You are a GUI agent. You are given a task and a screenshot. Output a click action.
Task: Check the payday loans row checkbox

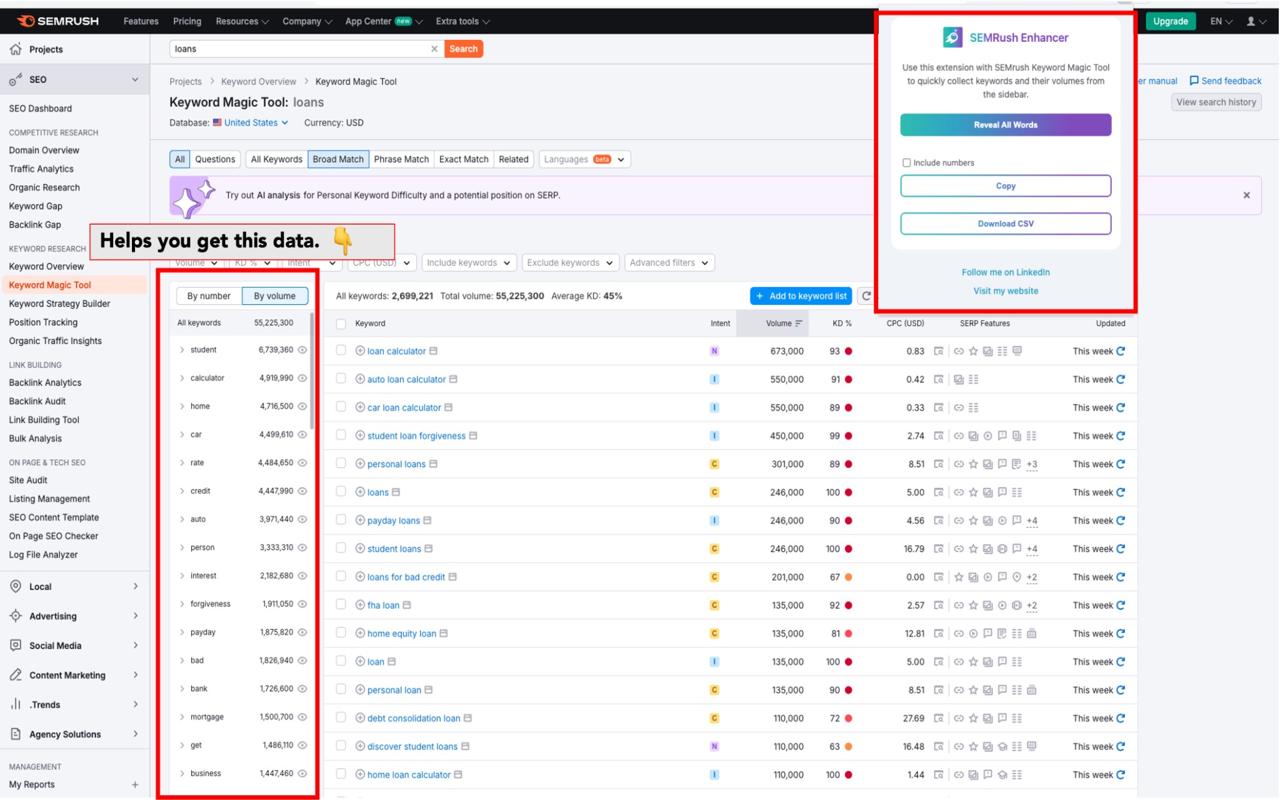pos(341,520)
